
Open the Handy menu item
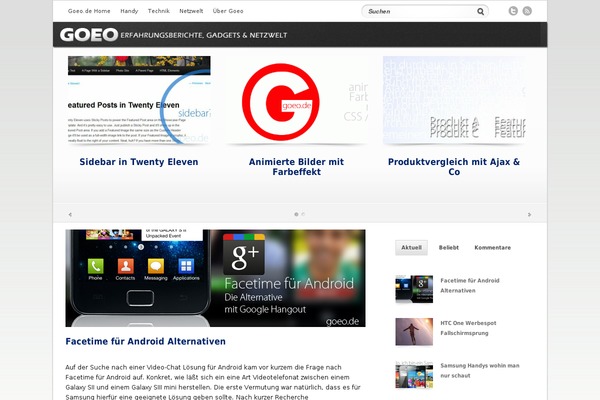[129, 11]
